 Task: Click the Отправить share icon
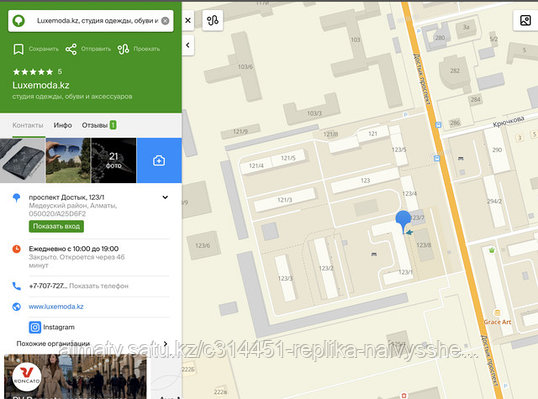tap(71, 49)
